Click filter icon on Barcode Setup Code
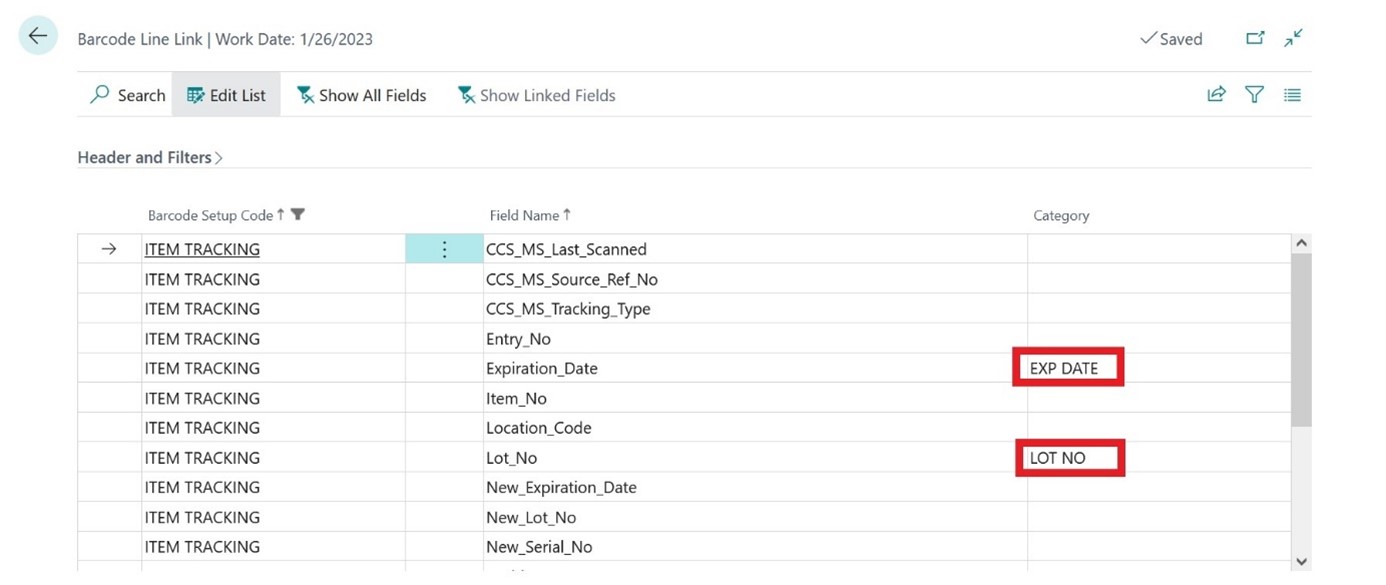Screen dimensions: 1386x585 pyautogui.click(x=298, y=215)
